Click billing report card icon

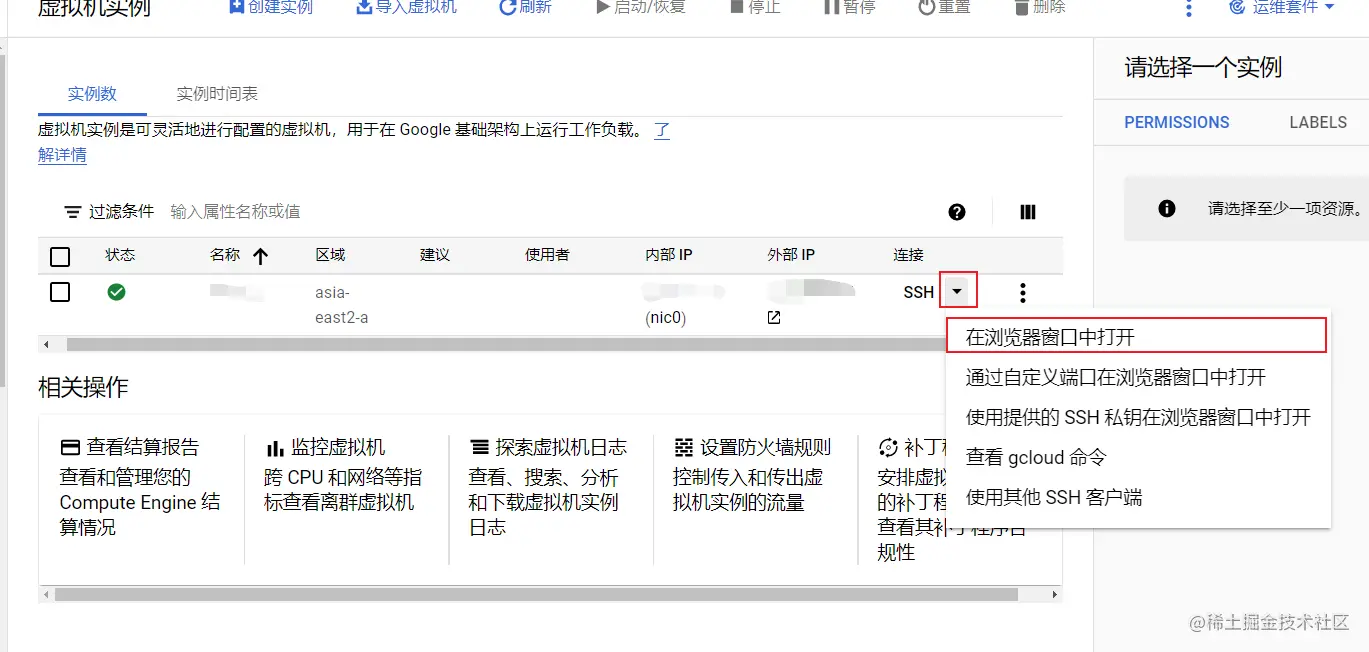[x=70, y=447]
